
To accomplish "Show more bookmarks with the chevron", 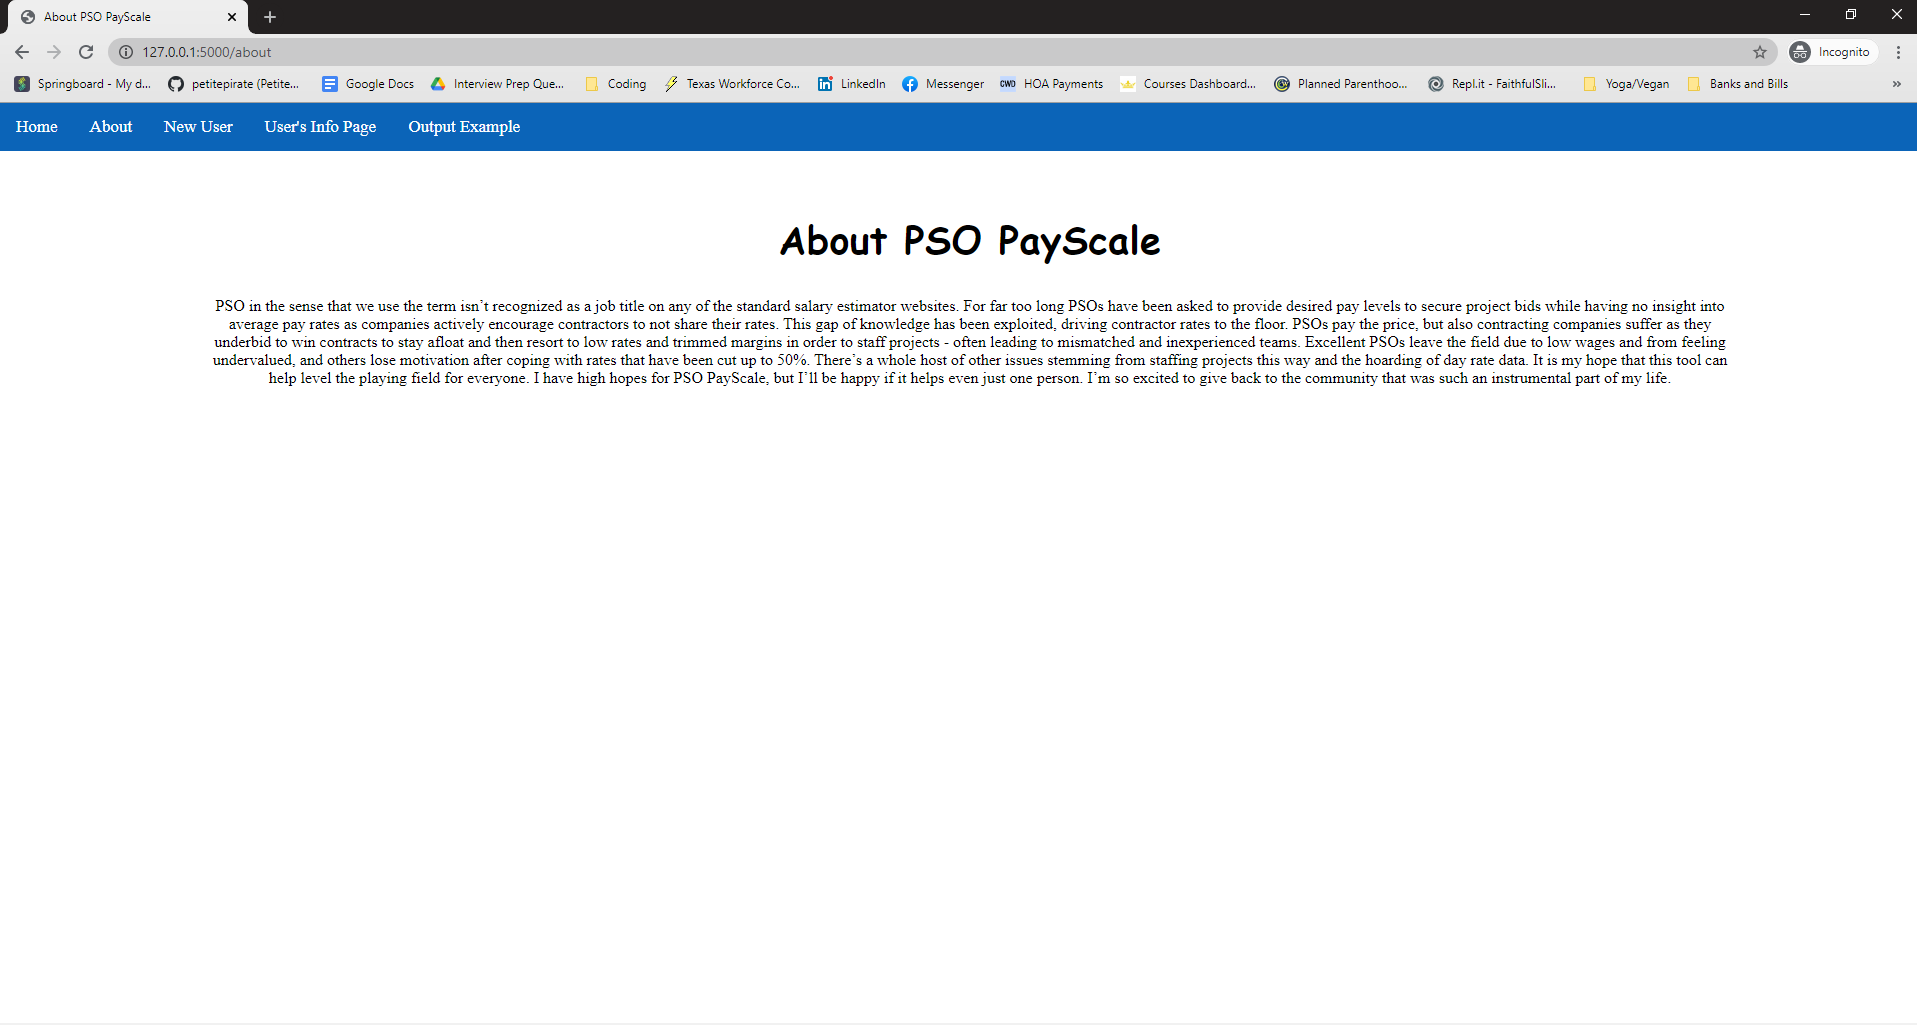I will pos(1896,84).
